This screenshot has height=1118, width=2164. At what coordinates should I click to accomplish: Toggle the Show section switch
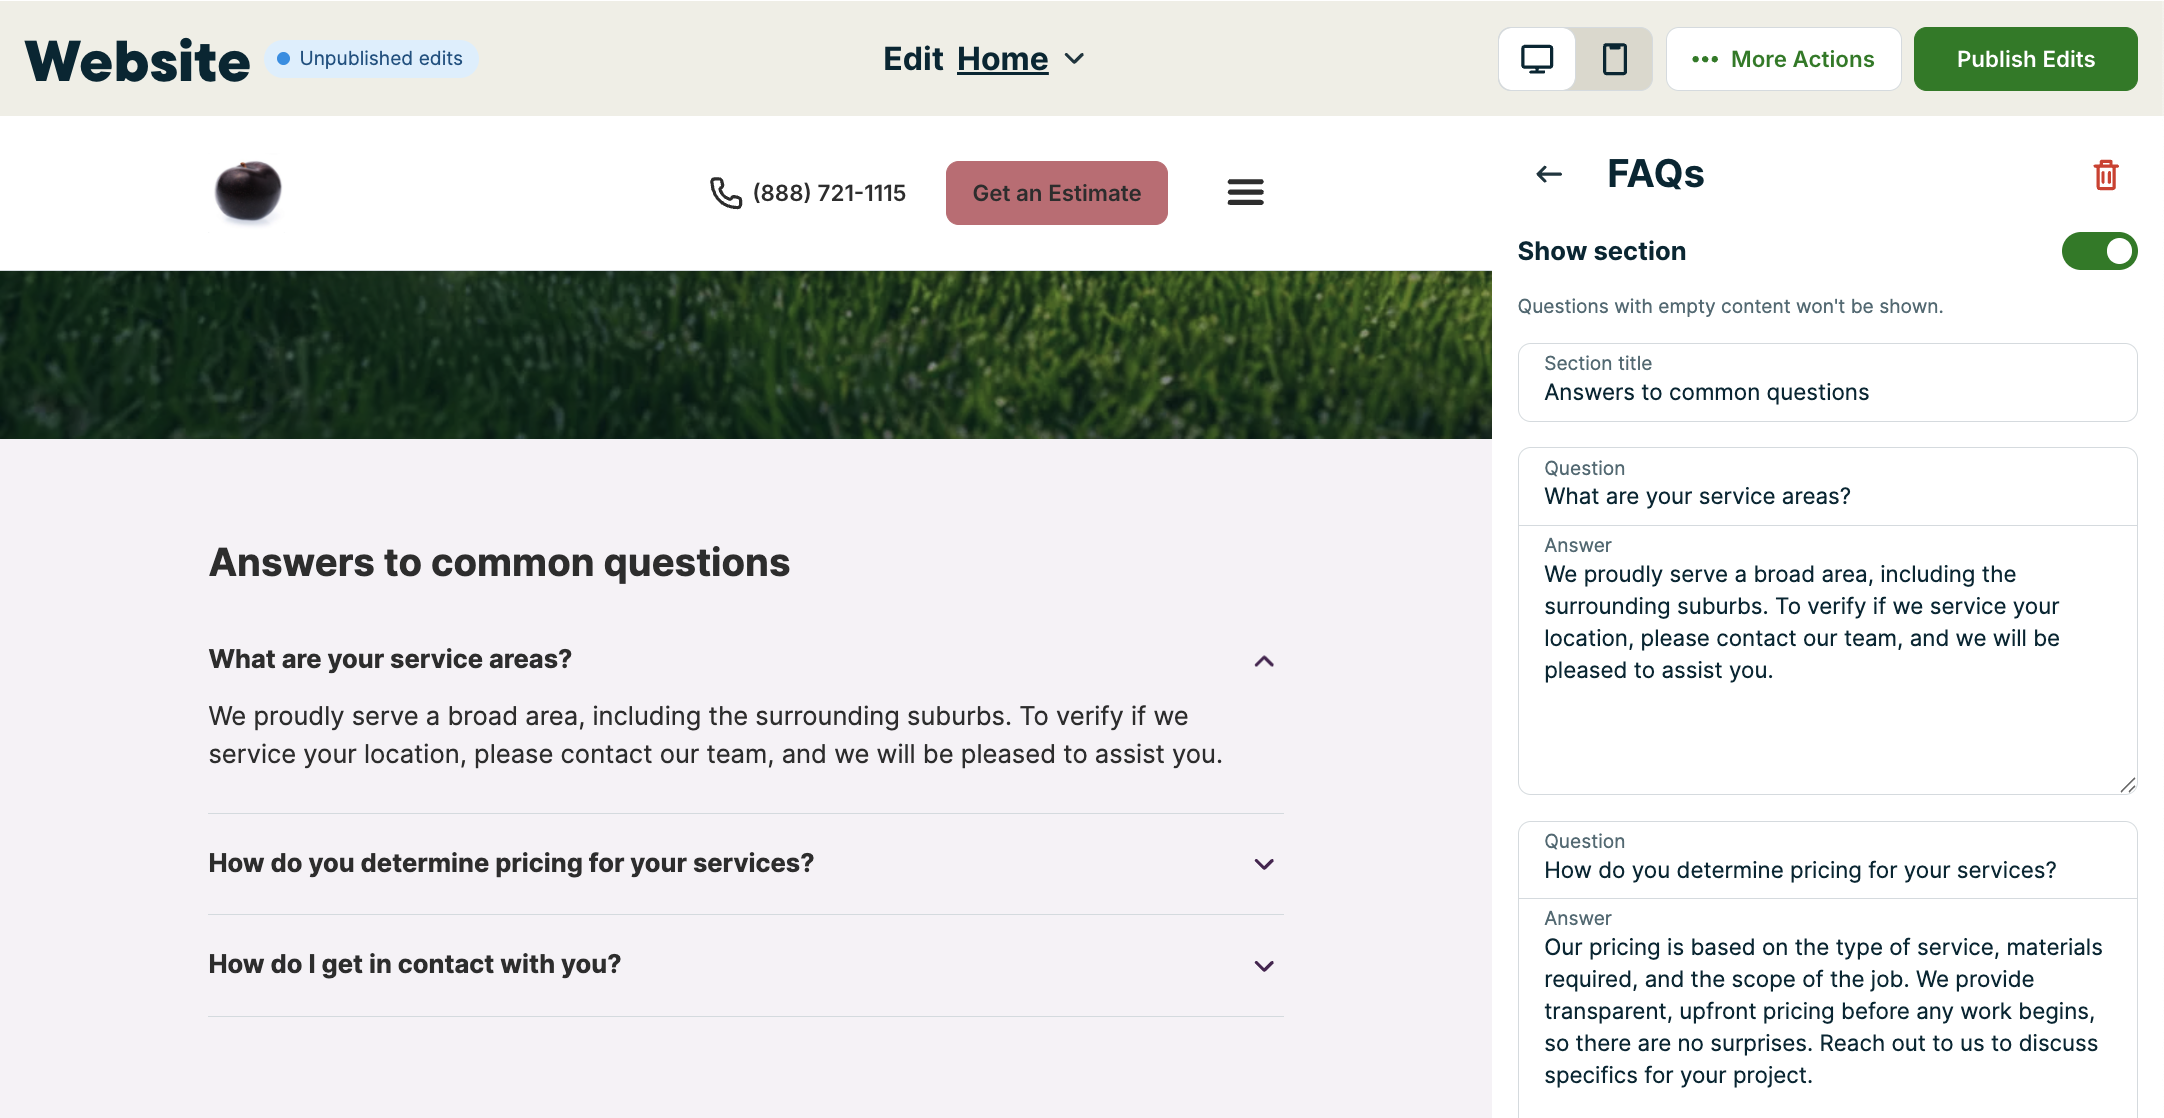[2099, 251]
